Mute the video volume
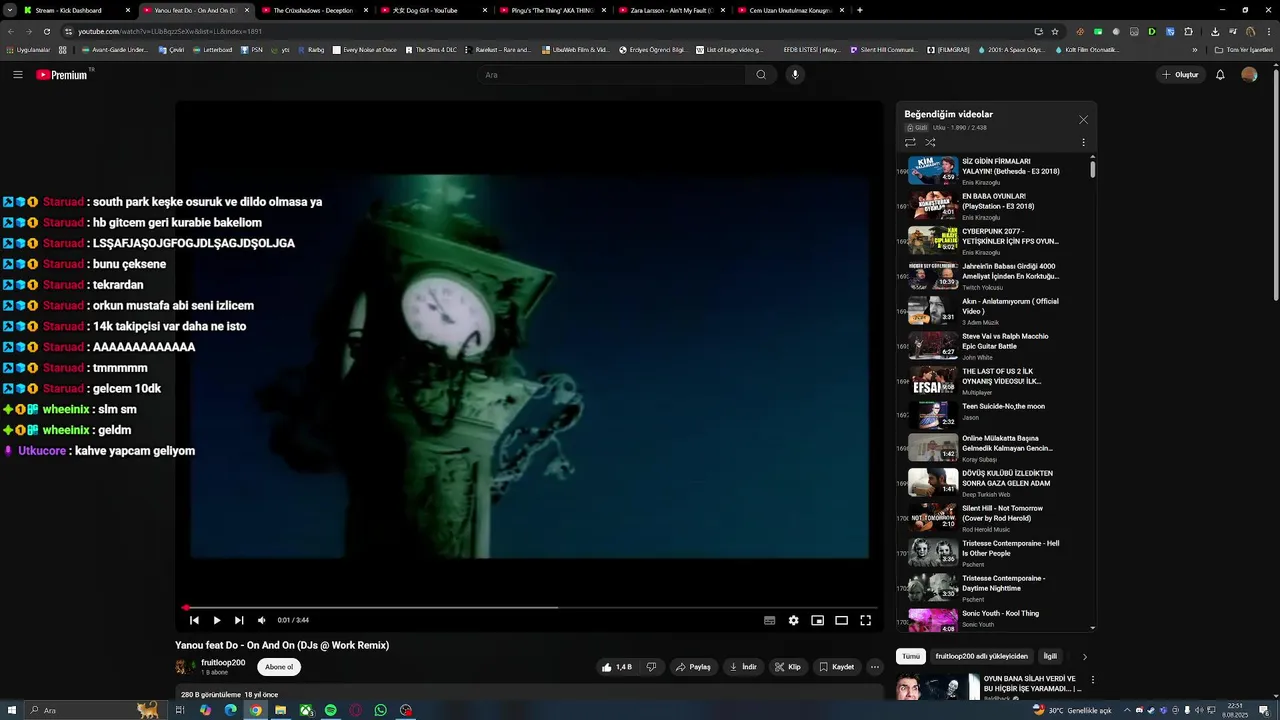Viewport: 1280px width, 720px height. (262, 620)
